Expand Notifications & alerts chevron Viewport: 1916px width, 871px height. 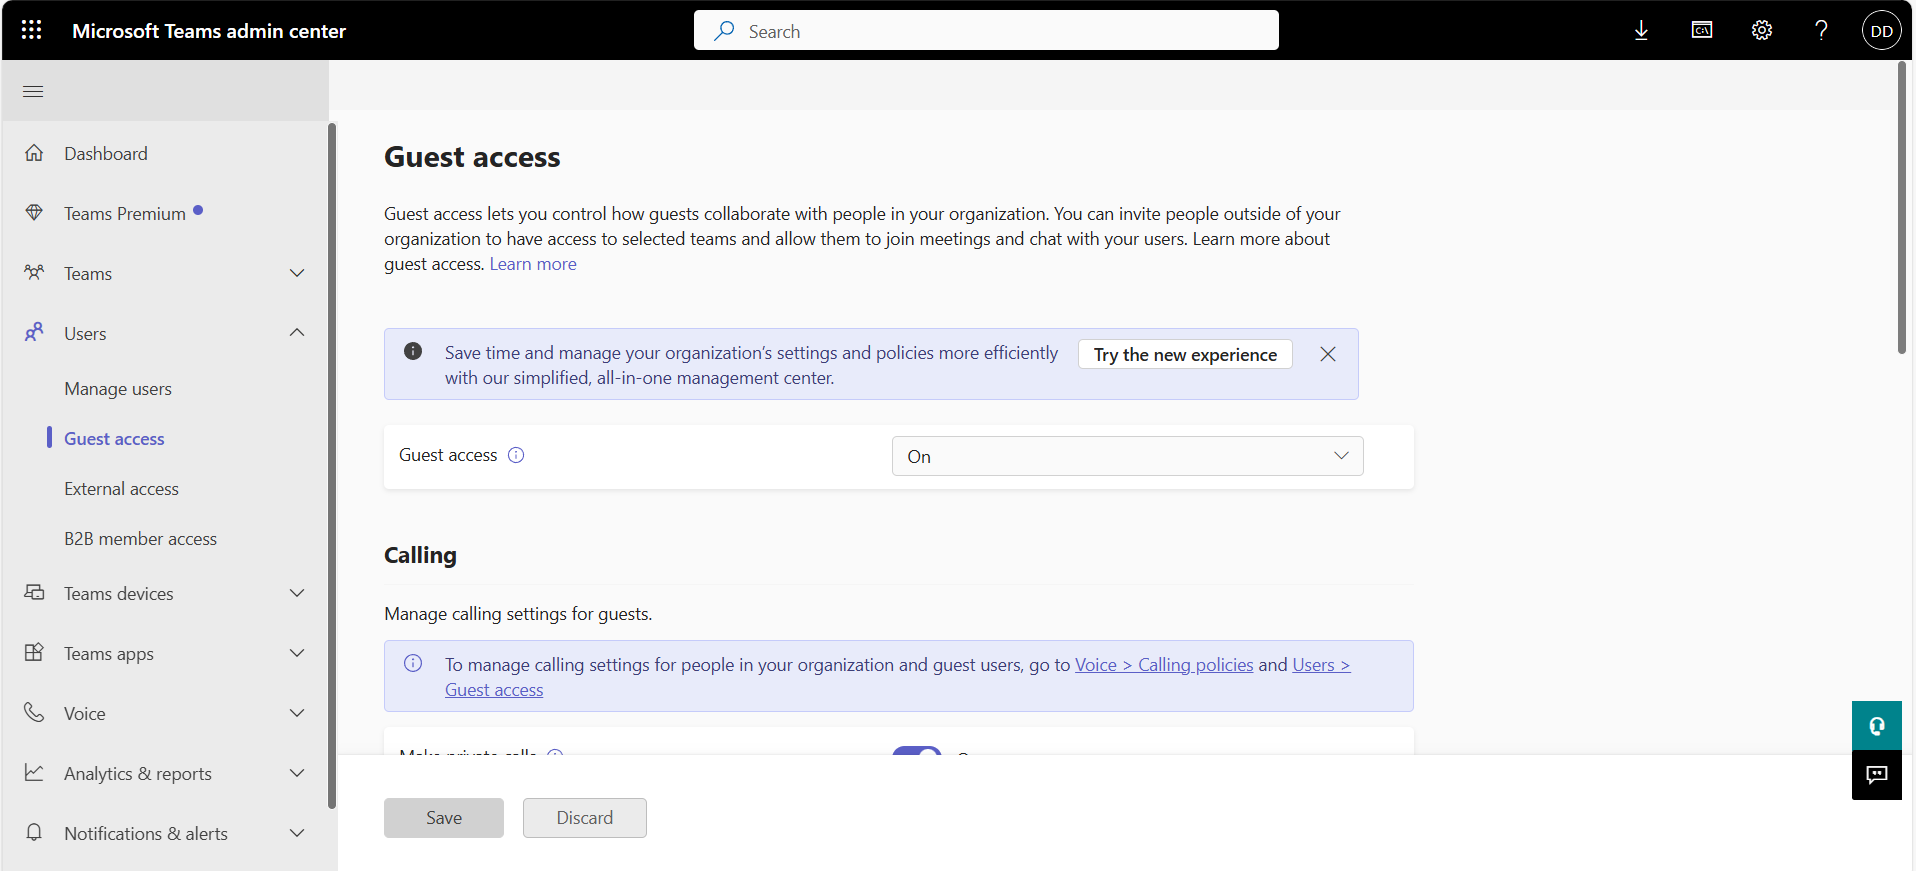[297, 833]
